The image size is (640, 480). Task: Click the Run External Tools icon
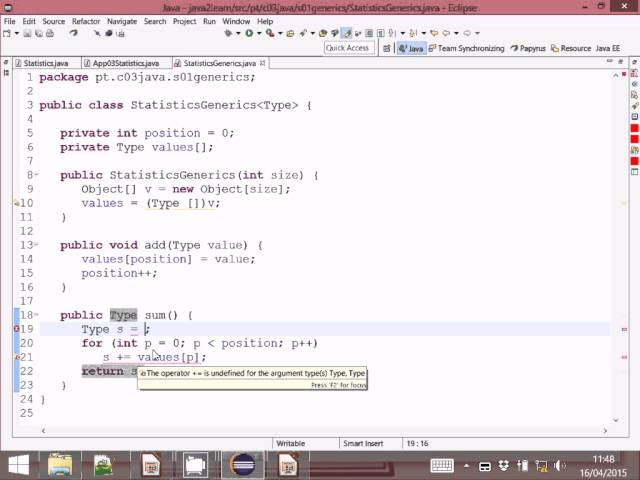pyautogui.click(x=270, y=33)
